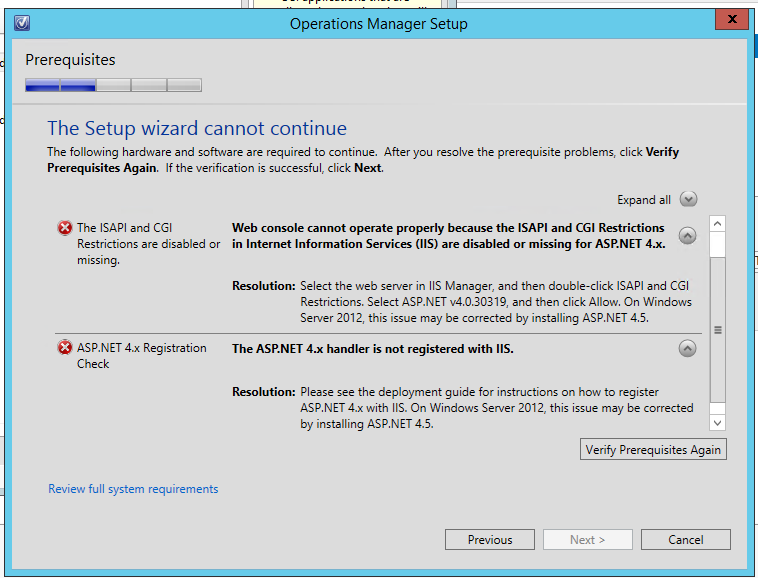Image resolution: width=758 pixels, height=578 pixels.
Task: Click red error icon for ASP.NET 4.x Registration Check
Action: click(65, 347)
